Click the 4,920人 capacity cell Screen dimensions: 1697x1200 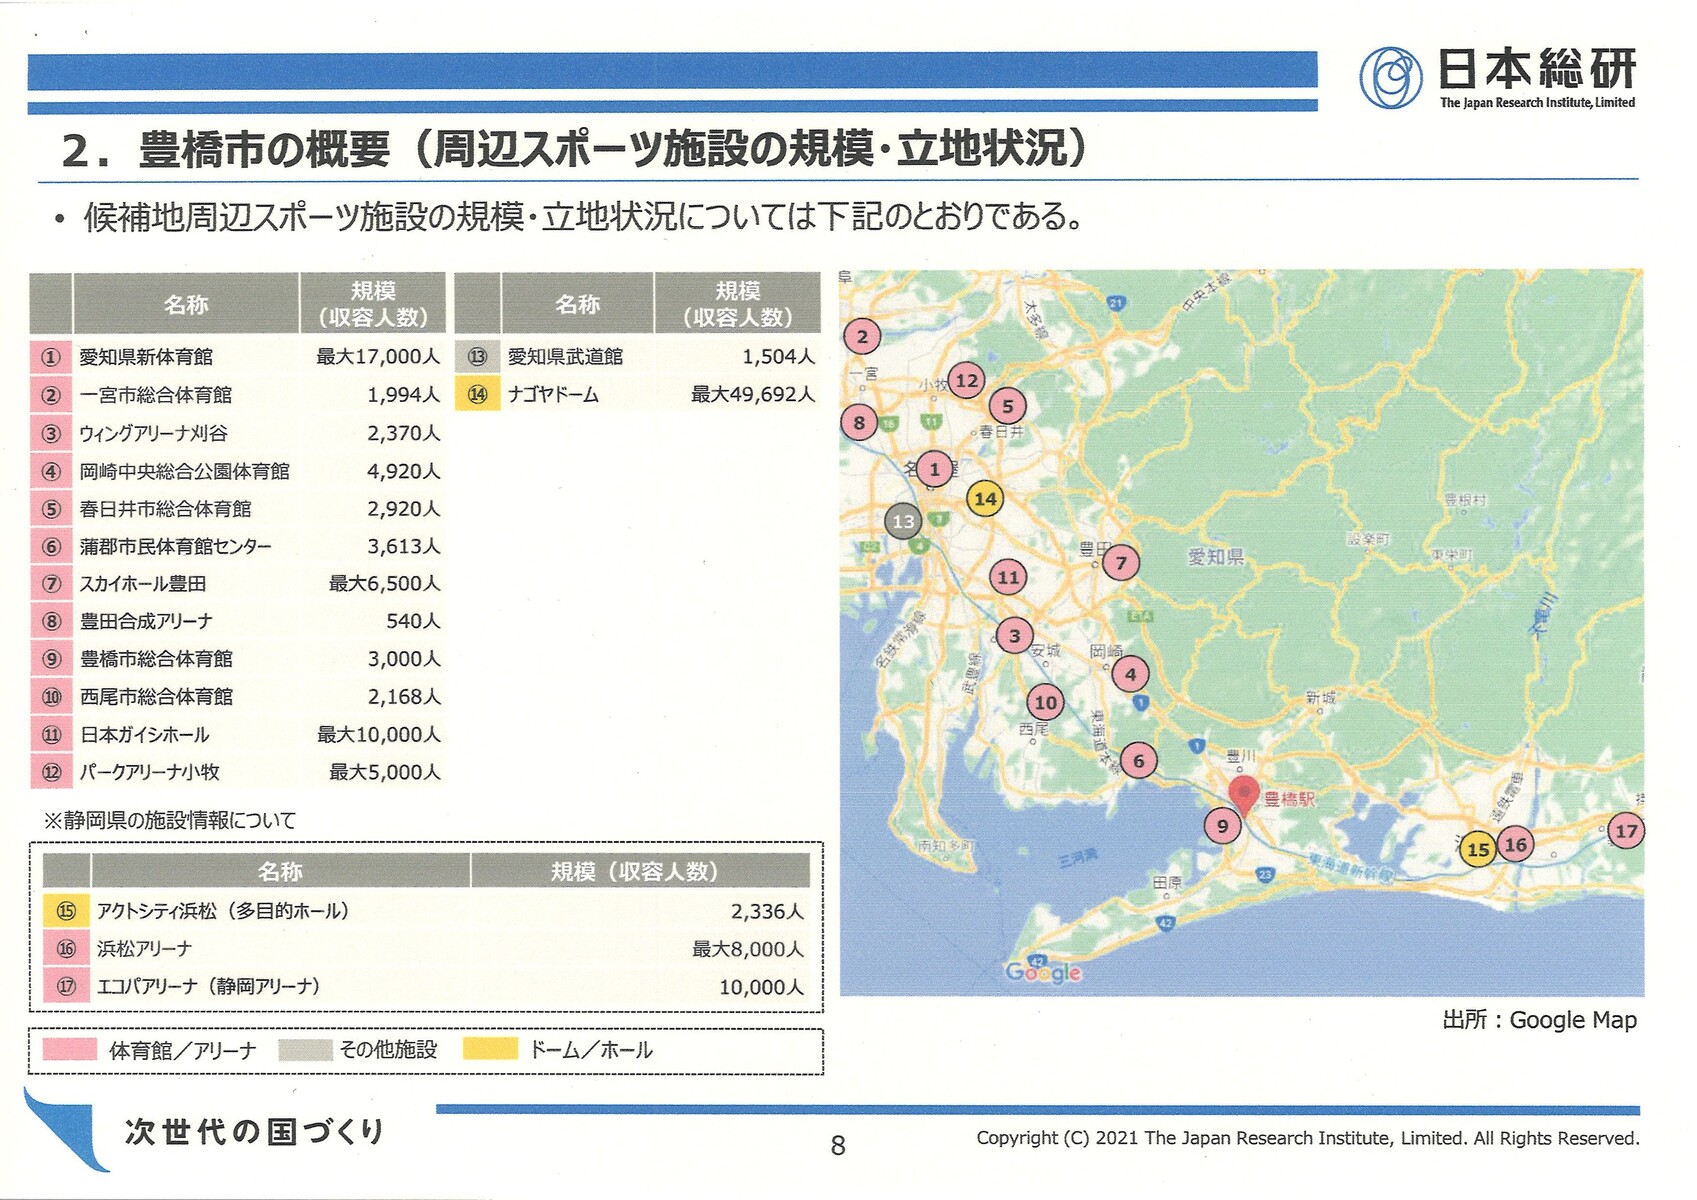pyautogui.click(x=403, y=471)
